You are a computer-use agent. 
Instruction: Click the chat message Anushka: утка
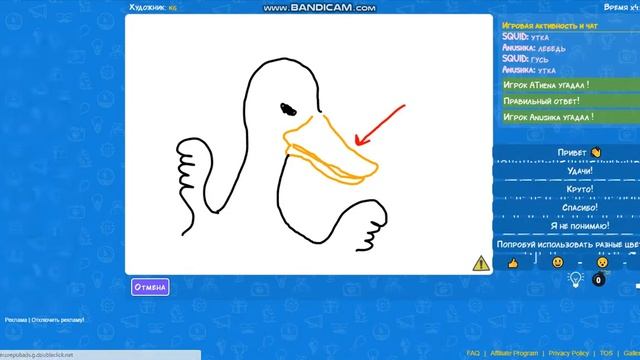tap(529, 70)
